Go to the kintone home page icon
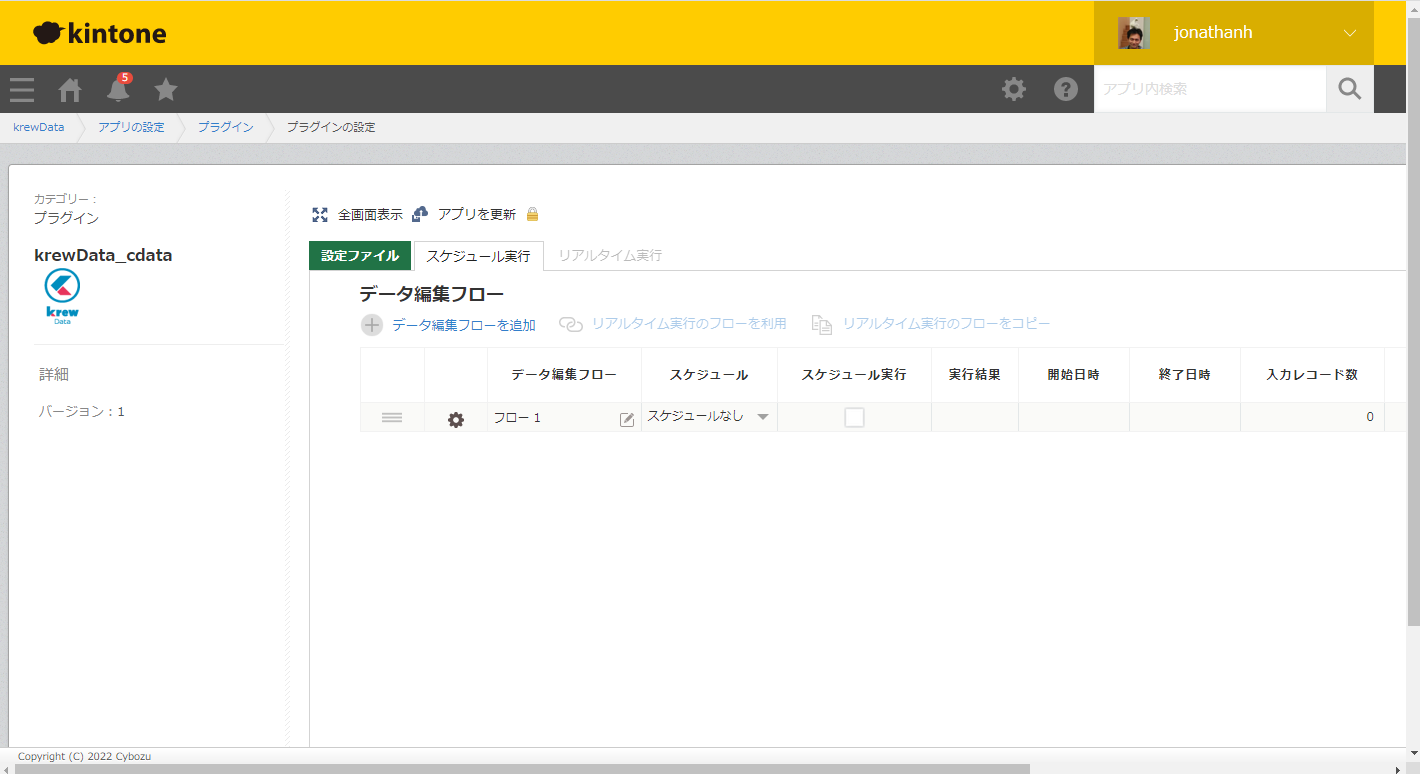This screenshot has width=1420, height=774. tap(70, 90)
